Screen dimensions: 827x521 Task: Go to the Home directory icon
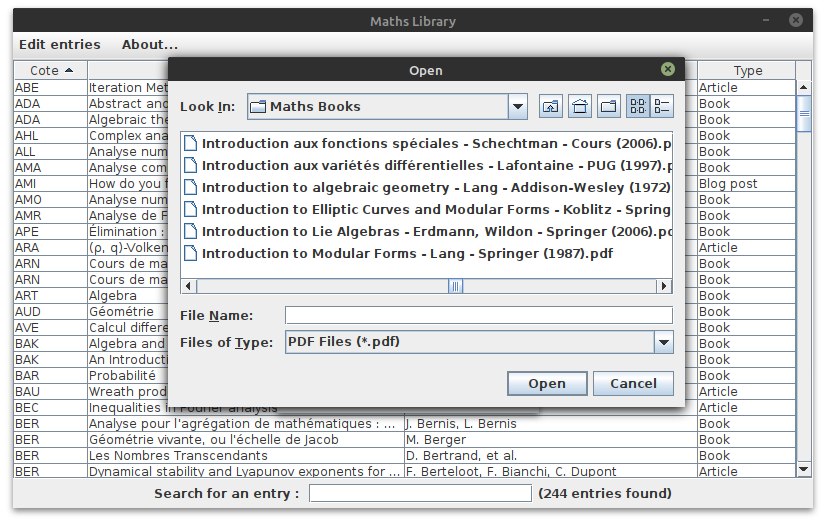[580, 107]
